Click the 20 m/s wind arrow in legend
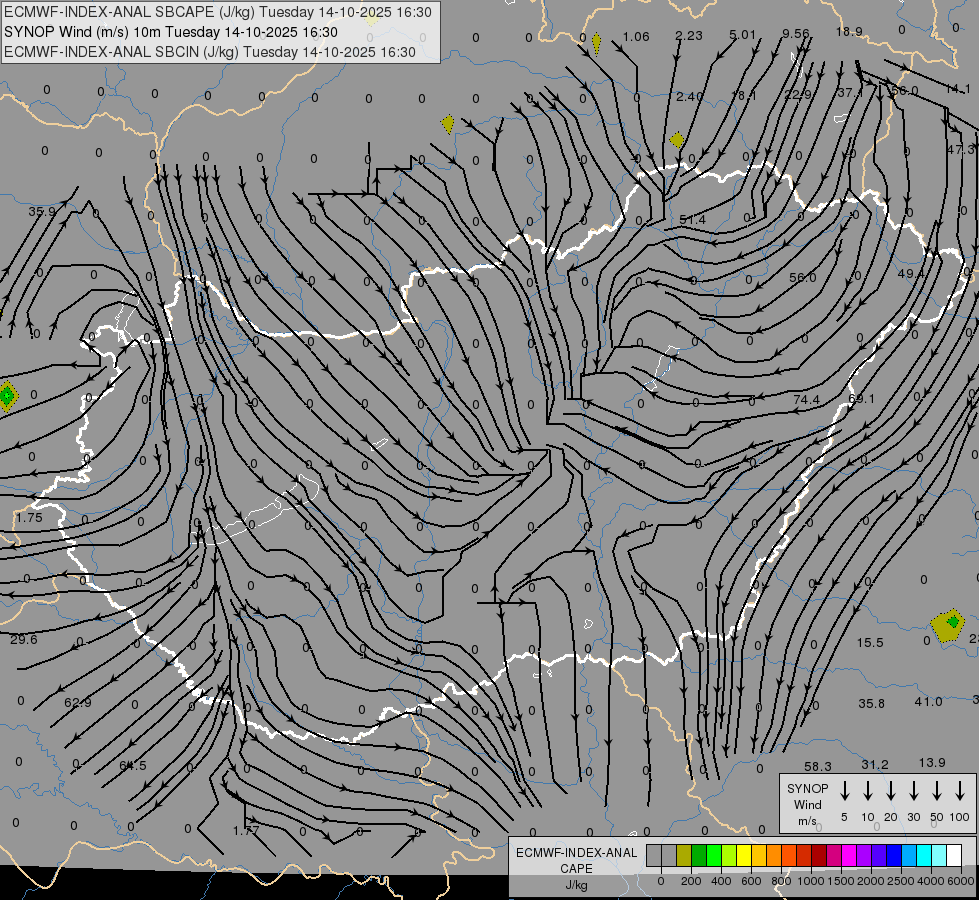 pyautogui.click(x=891, y=791)
